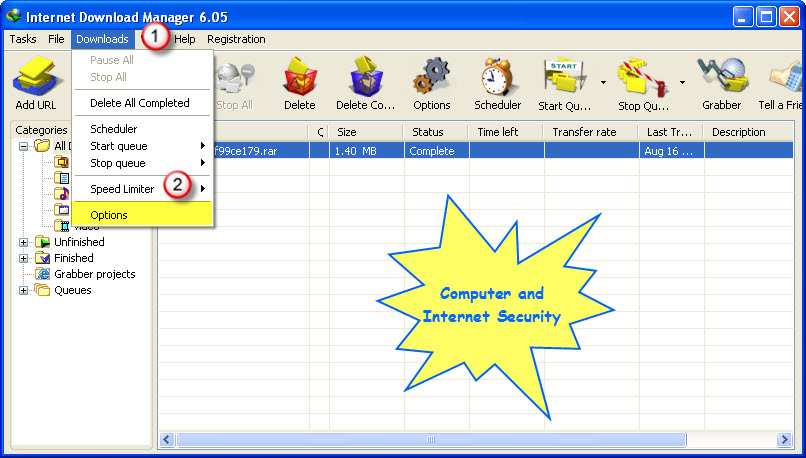
Task: Click the Start Queue toolbar icon
Action: tap(564, 77)
